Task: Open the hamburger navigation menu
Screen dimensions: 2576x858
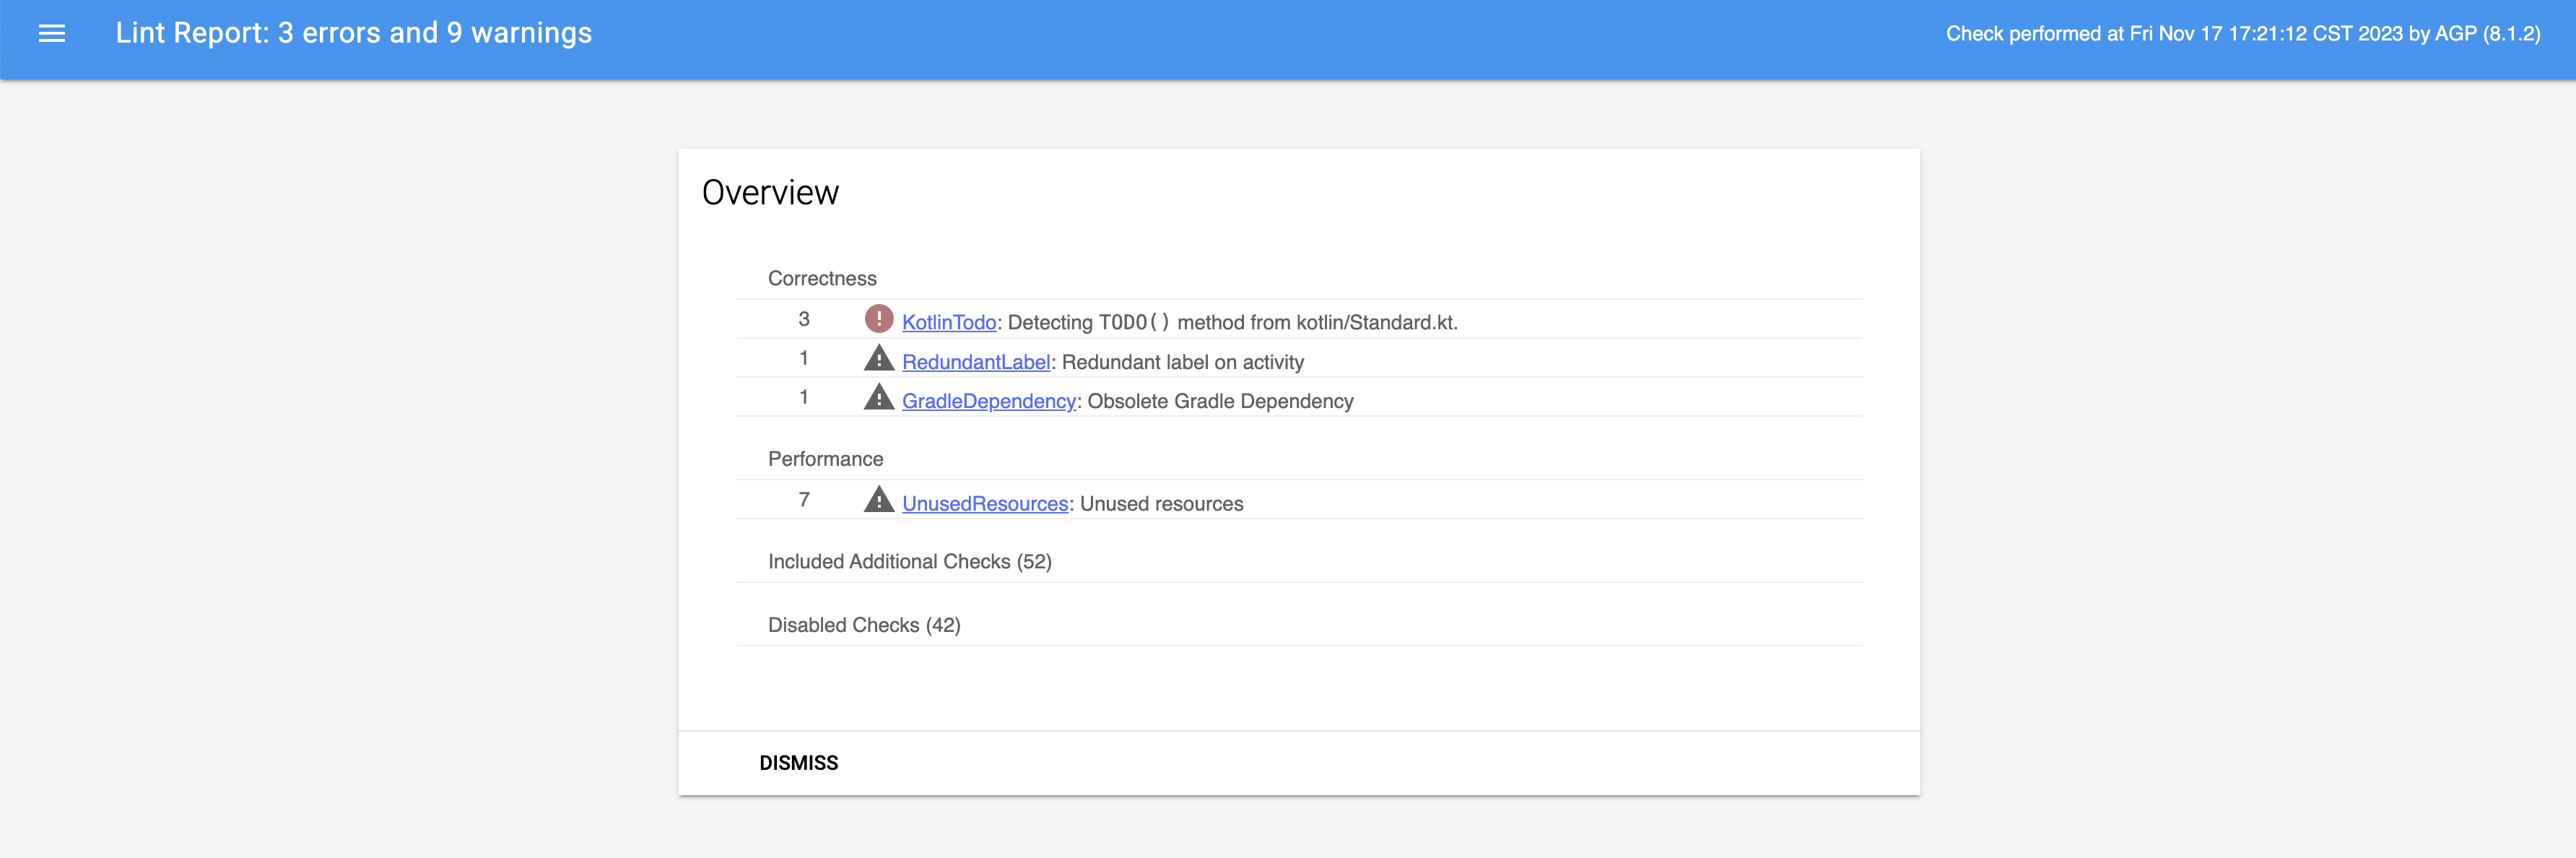Action: [x=52, y=34]
